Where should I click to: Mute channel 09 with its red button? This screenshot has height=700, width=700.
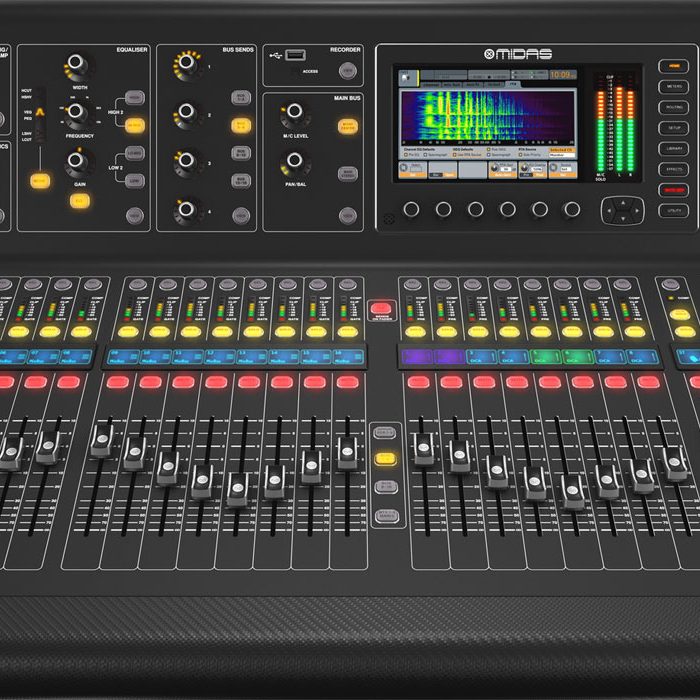tap(117, 382)
